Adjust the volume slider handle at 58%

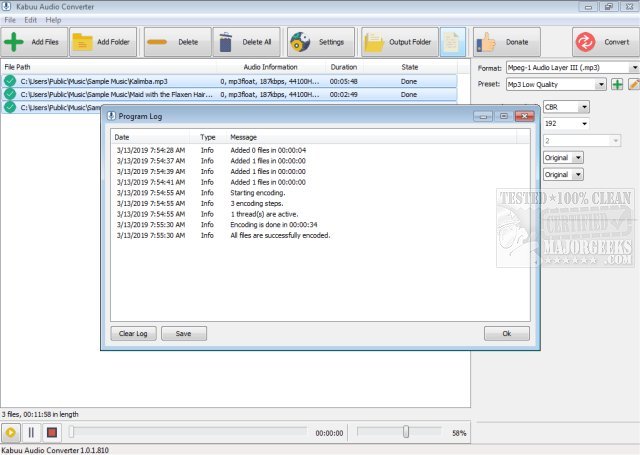coord(406,432)
